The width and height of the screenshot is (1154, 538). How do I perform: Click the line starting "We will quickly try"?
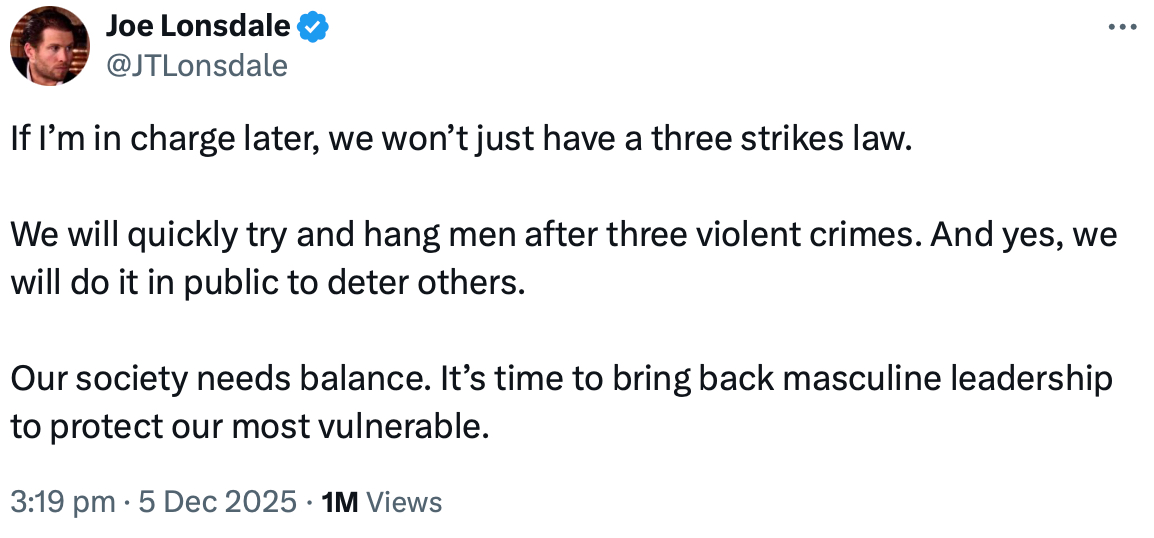[x=564, y=236]
